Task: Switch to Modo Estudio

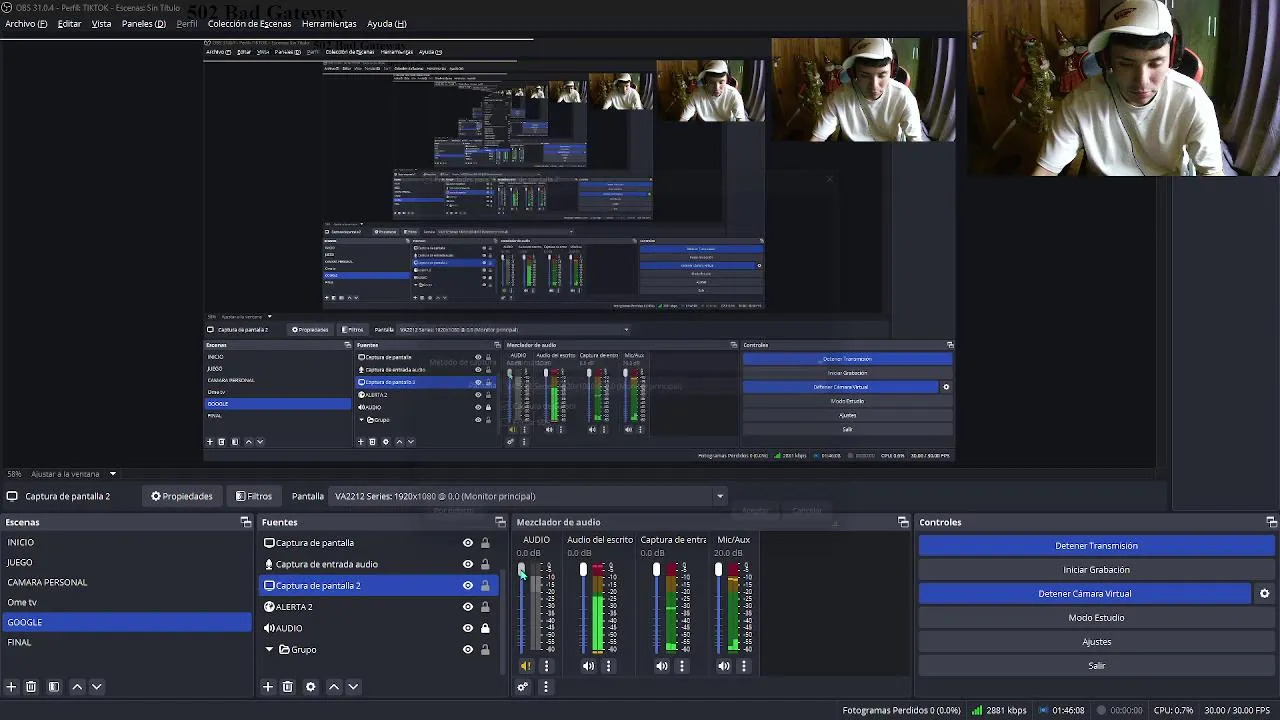Action: [1096, 618]
